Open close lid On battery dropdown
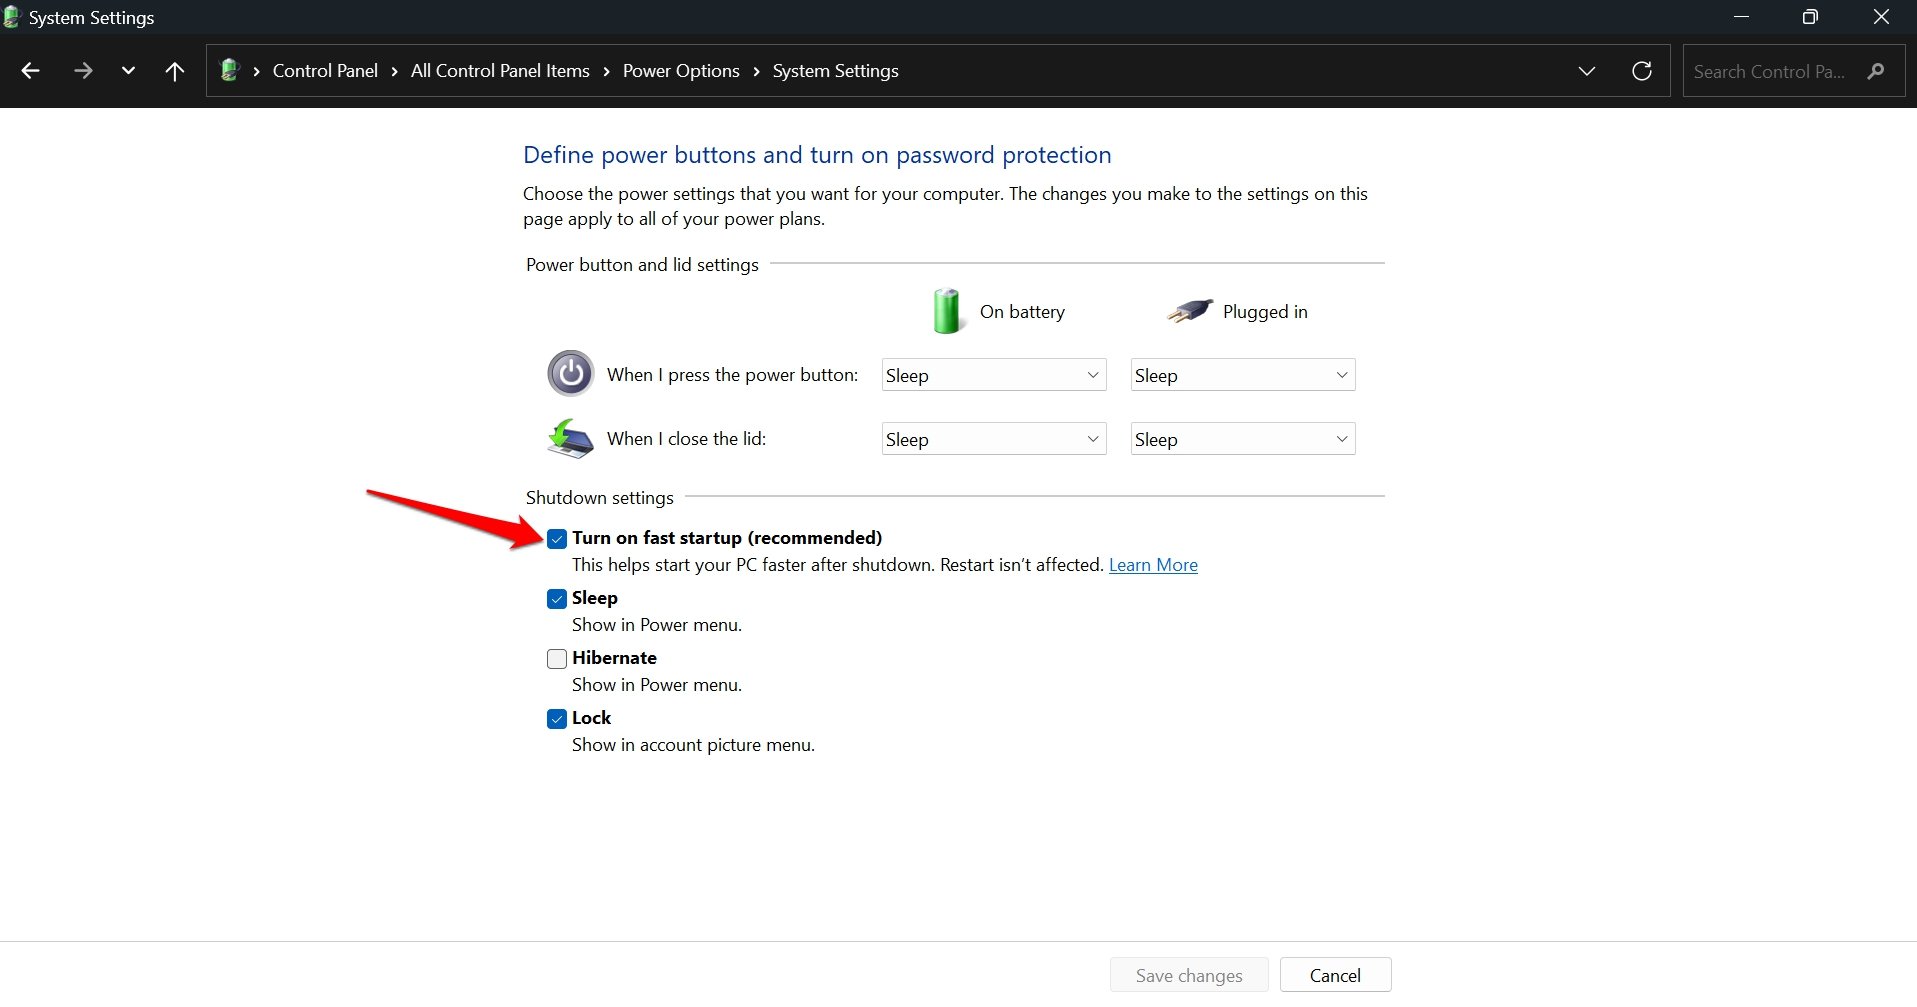Viewport: 1917px width, 1007px height. tap(994, 439)
